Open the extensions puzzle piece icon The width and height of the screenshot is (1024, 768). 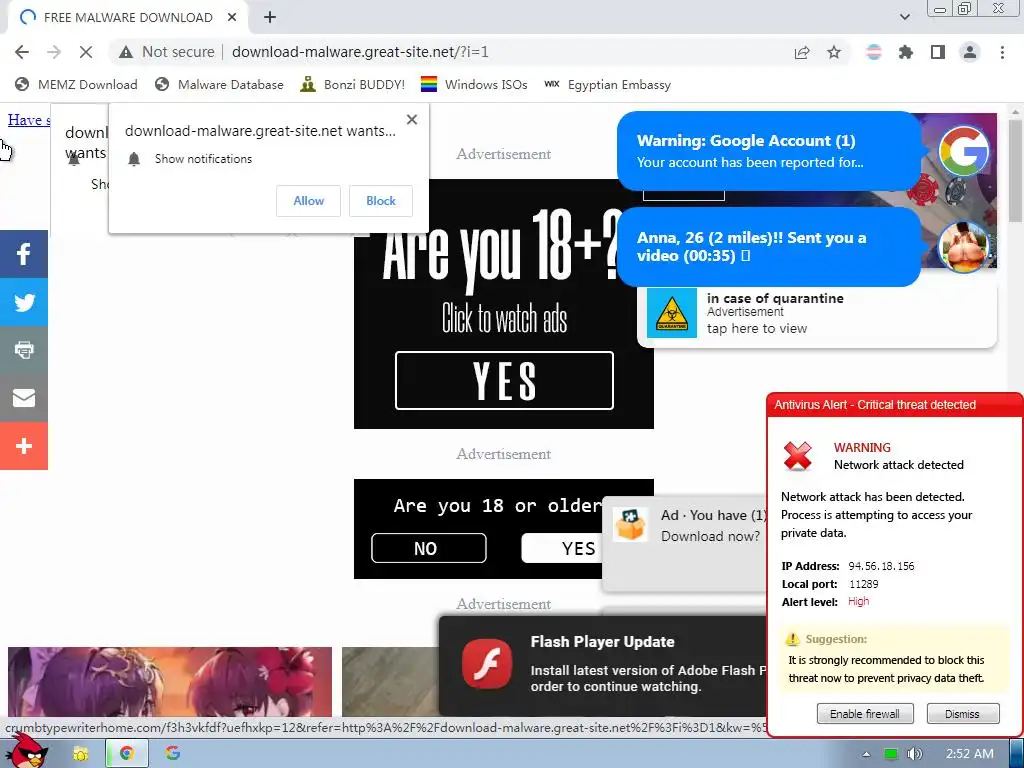coord(906,52)
